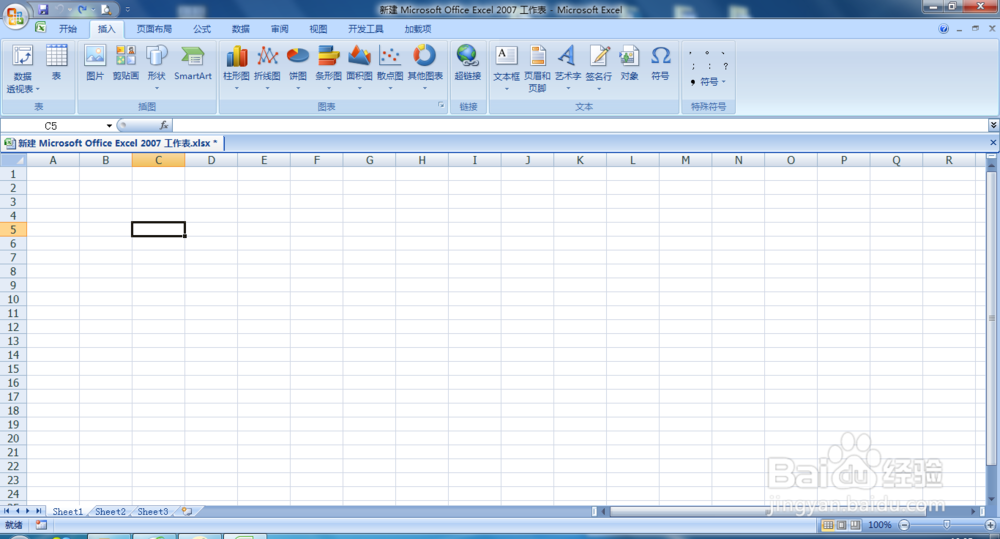Choose the area chart (面积图) icon
1000x539 pixels.
(x=359, y=56)
